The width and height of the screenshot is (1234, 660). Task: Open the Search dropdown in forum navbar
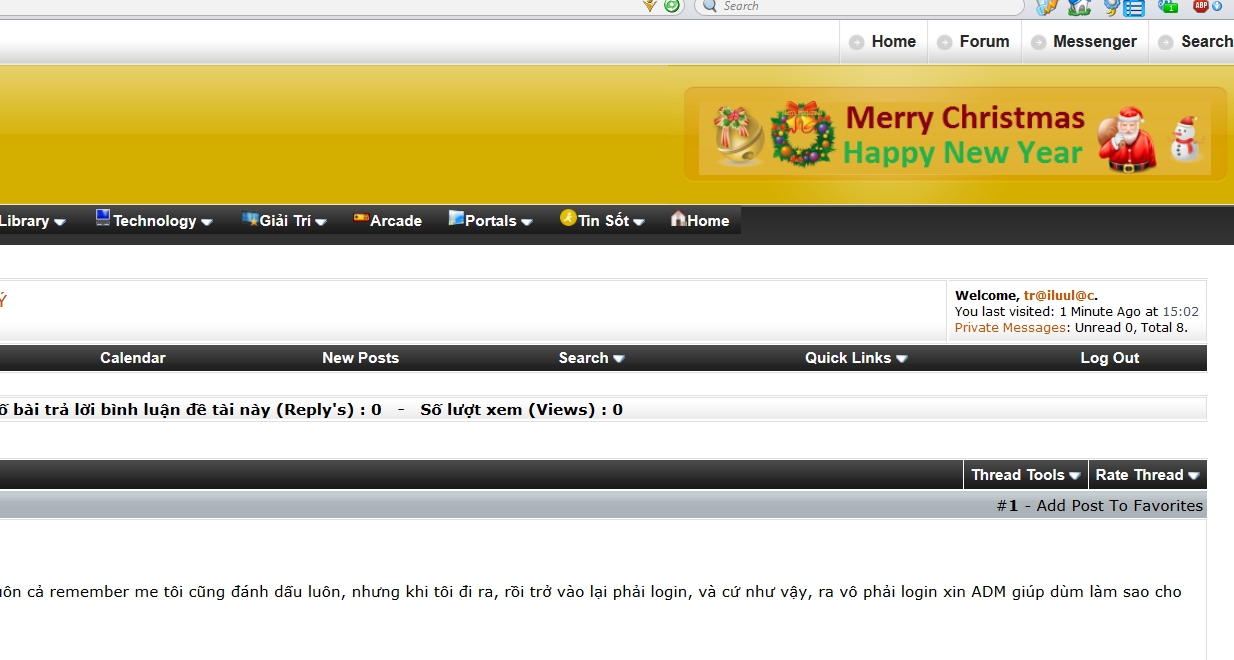pos(591,358)
